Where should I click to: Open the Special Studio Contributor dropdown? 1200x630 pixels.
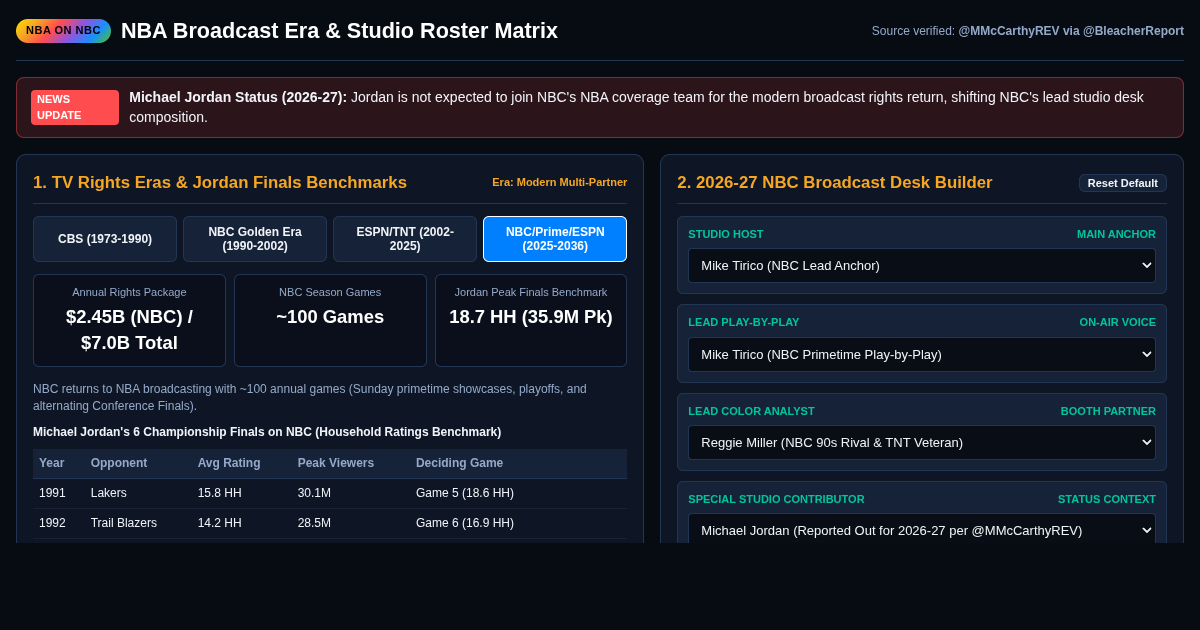point(922,528)
